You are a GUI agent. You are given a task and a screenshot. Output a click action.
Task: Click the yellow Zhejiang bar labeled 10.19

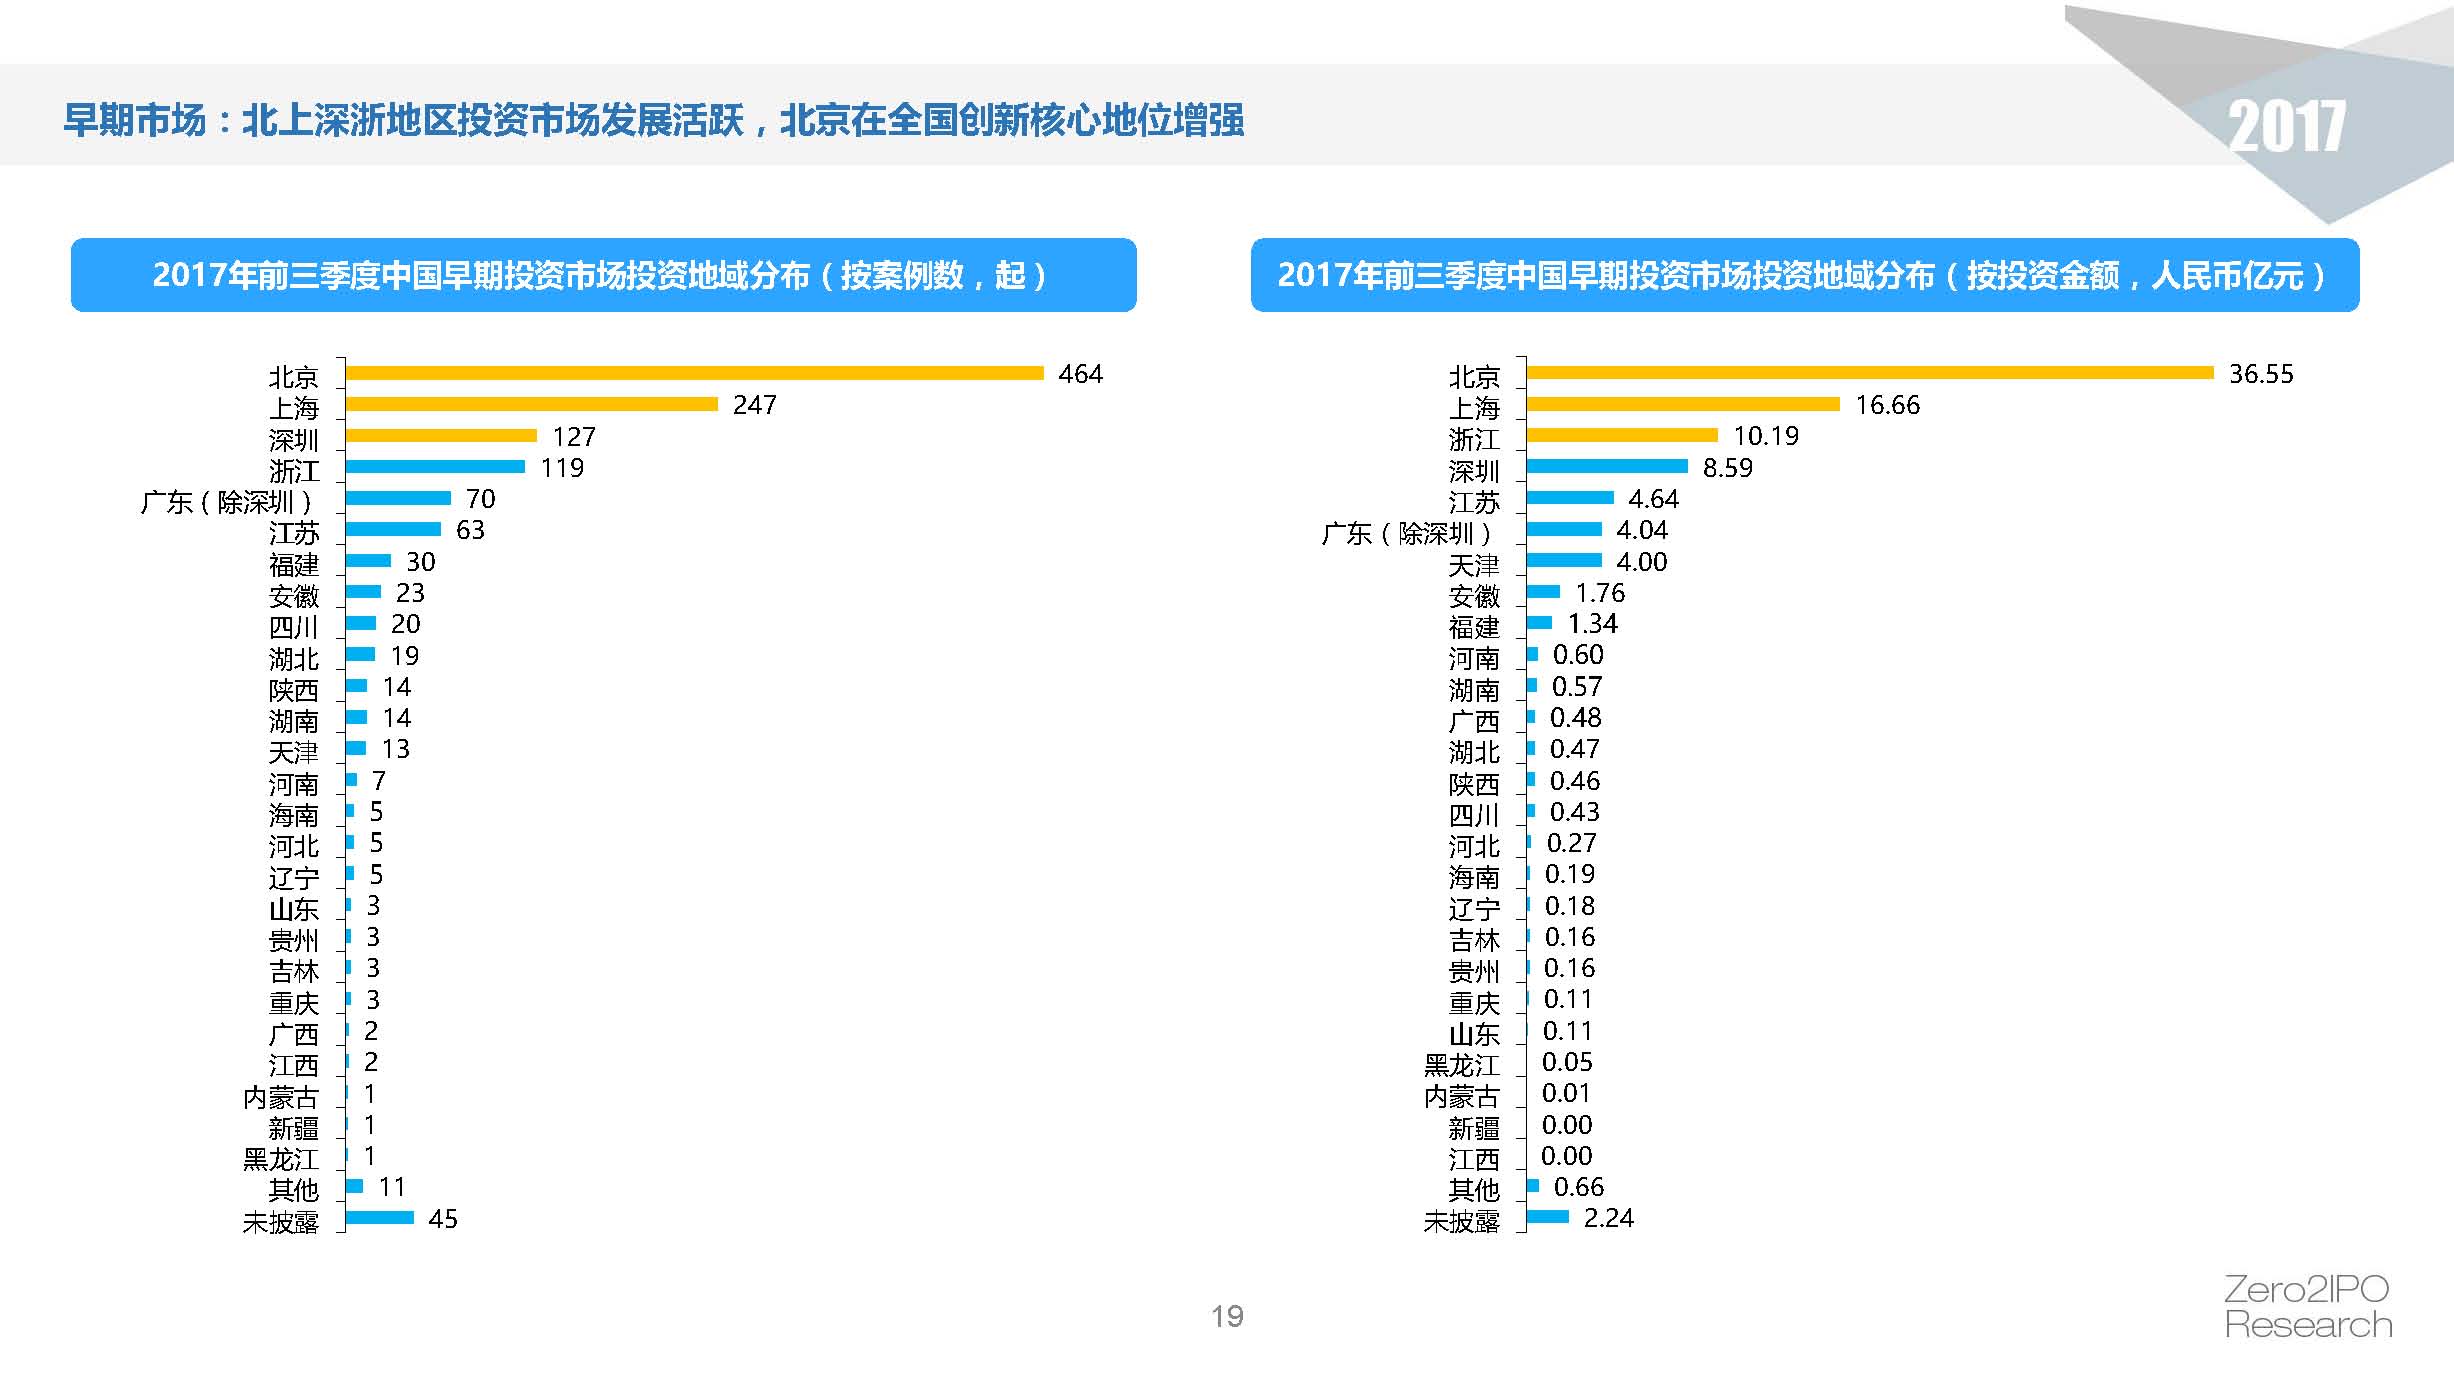1622,435
